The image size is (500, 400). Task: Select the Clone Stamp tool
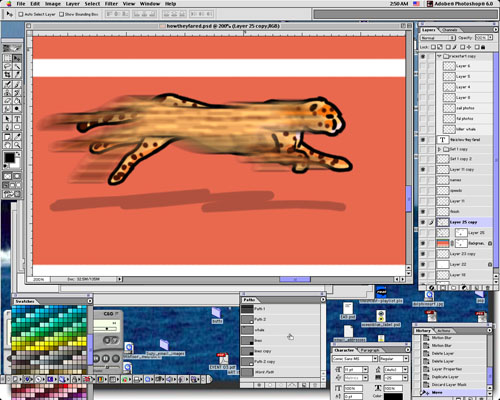[7, 92]
